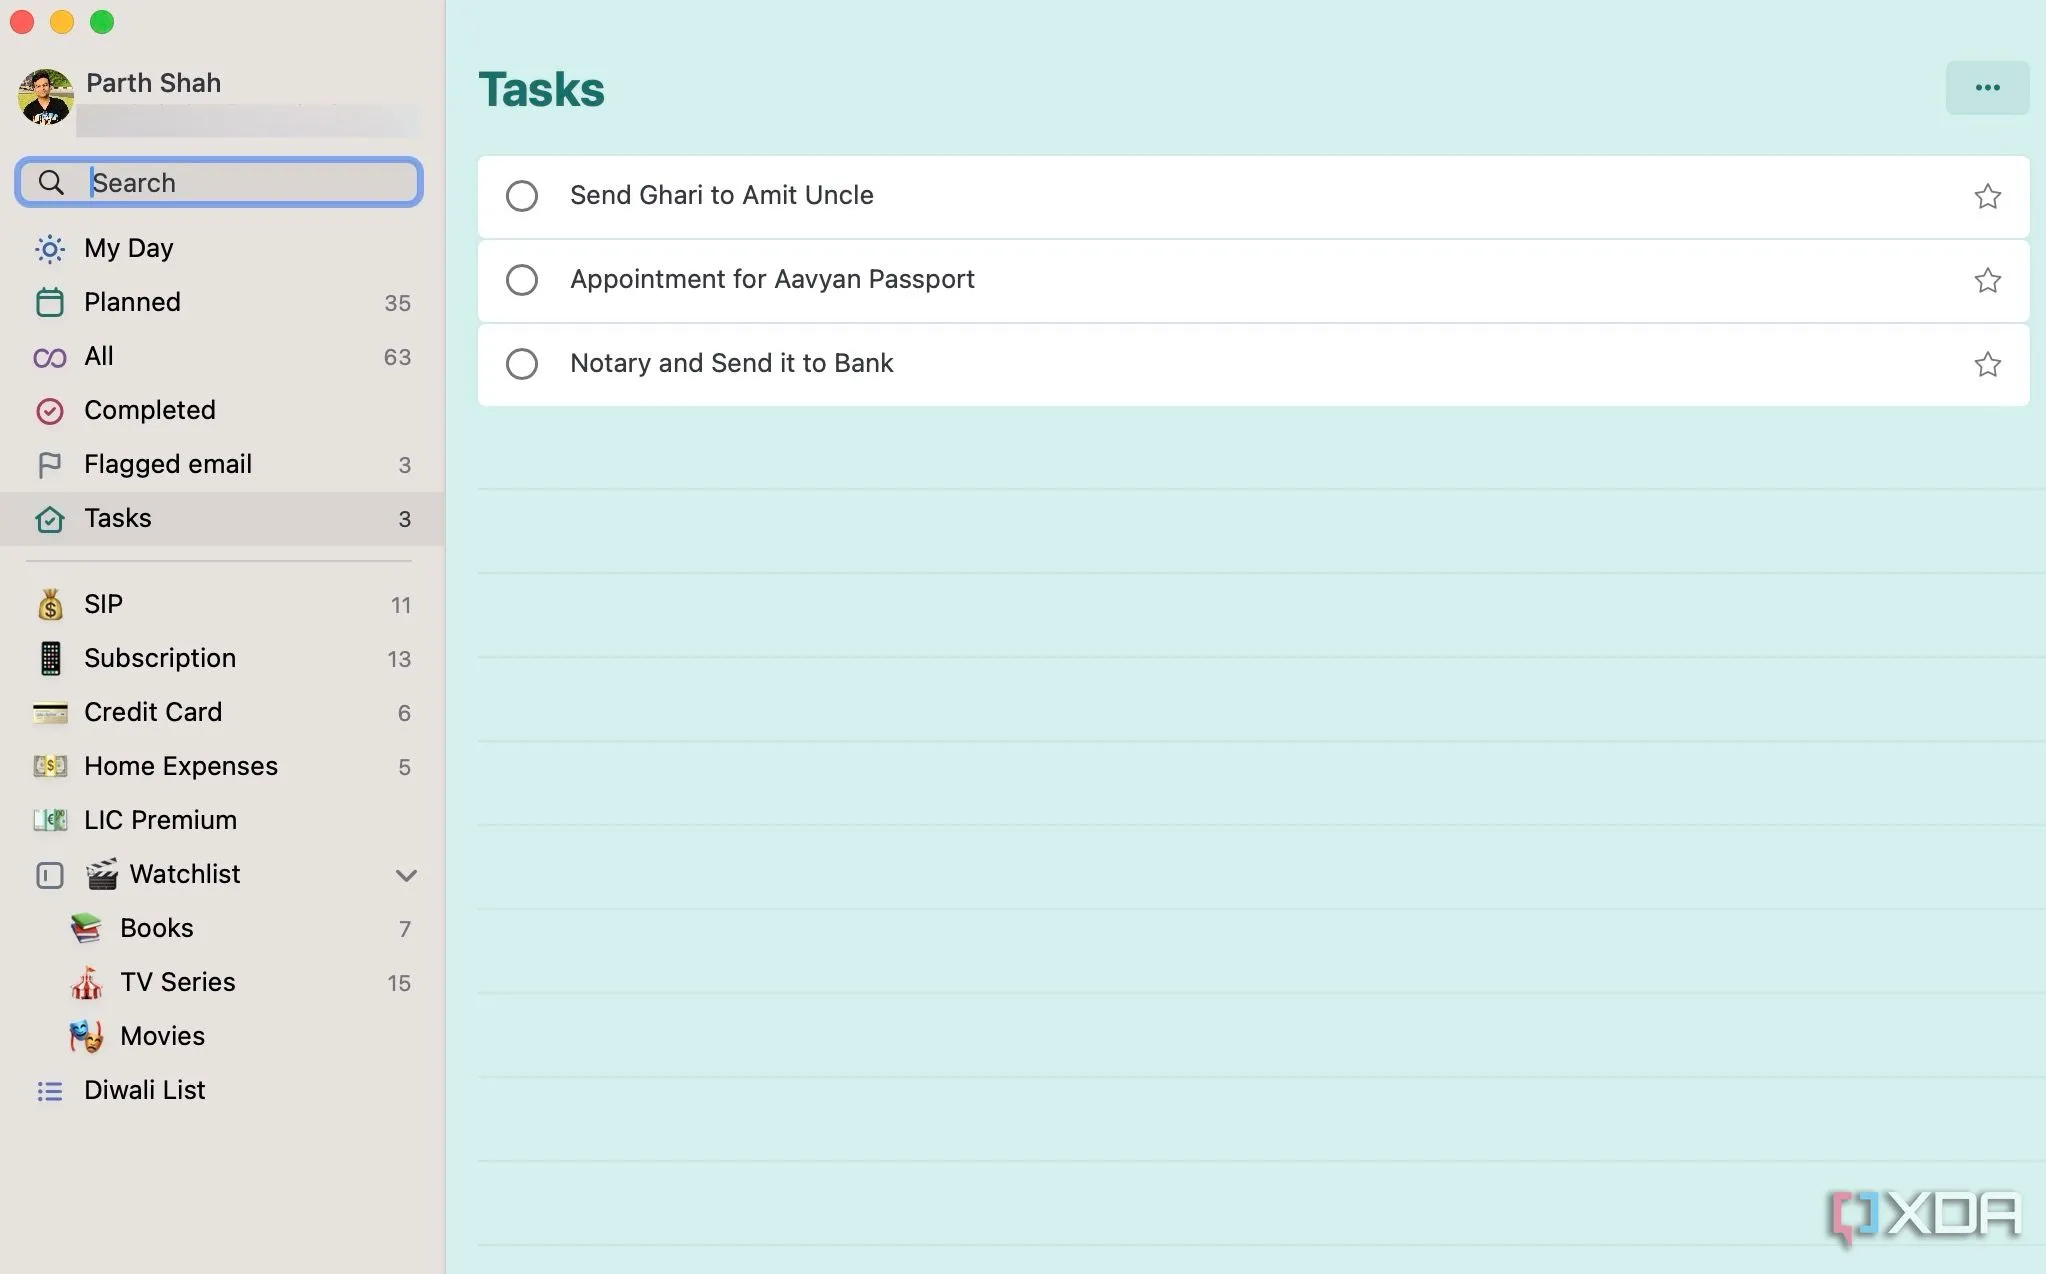This screenshot has height=1274, width=2046.
Task: Open Parth Shah account menu
Action: click(x=153, y=83)
